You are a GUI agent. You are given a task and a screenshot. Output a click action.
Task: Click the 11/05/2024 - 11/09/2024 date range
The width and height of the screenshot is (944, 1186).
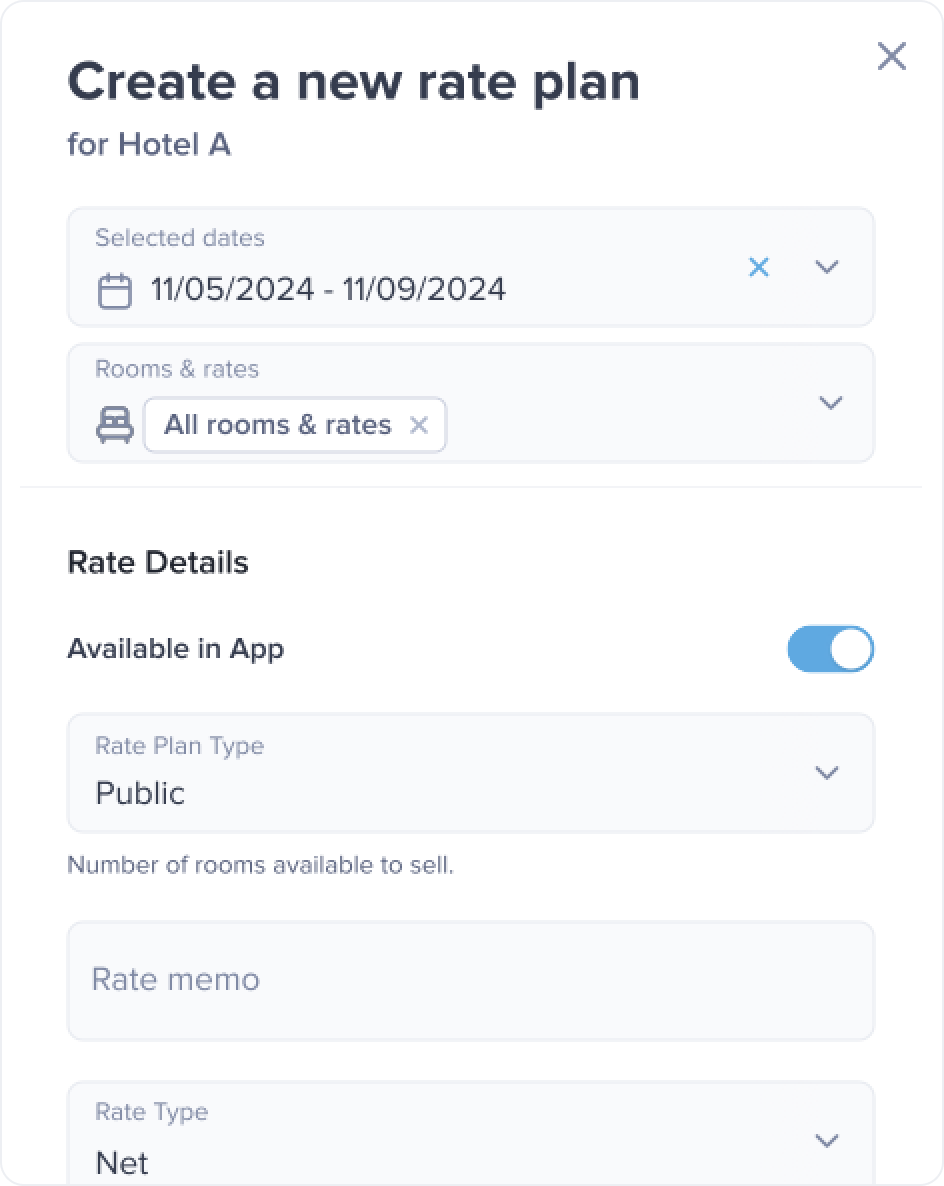[x=328, y=290]
